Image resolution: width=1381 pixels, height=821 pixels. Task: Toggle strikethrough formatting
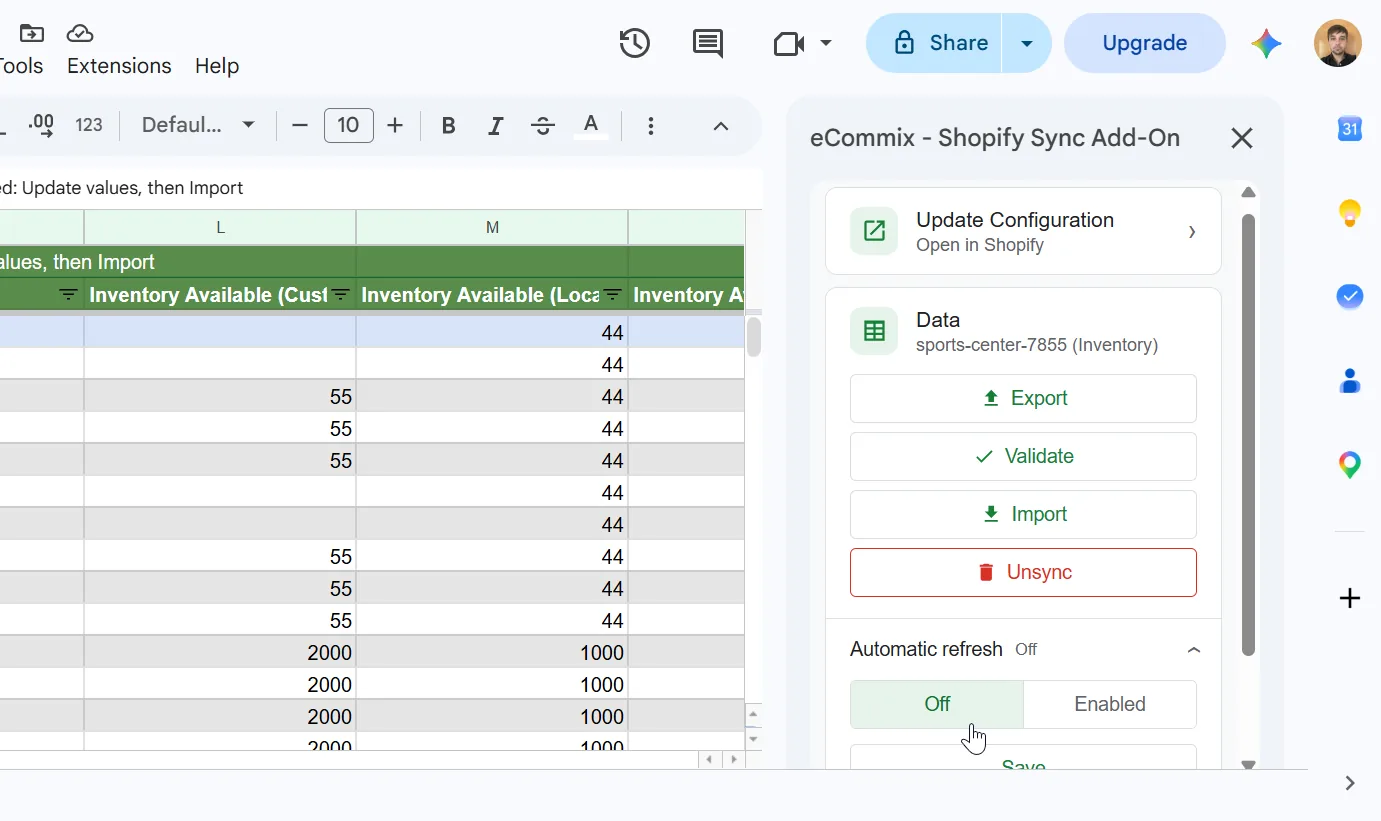coord(543,125)
